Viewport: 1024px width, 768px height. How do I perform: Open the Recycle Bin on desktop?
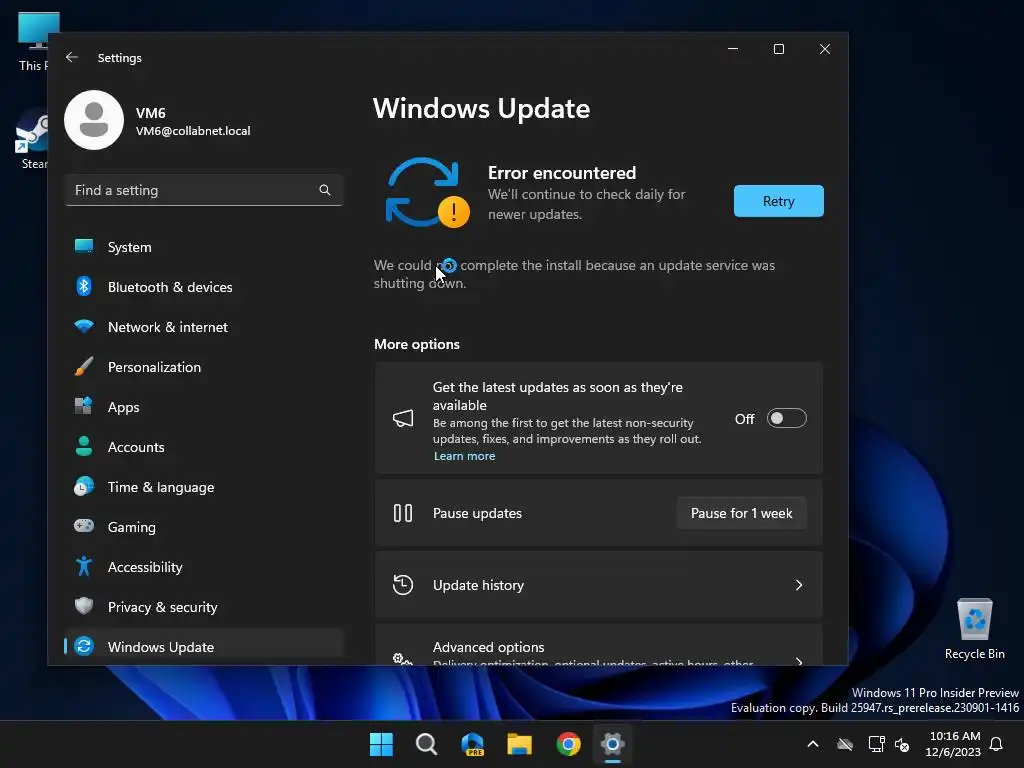point(974,629)
